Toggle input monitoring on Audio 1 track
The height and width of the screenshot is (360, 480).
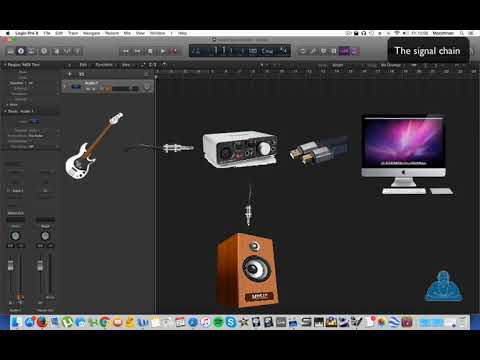pyautogui.click(x=108, y=89)
